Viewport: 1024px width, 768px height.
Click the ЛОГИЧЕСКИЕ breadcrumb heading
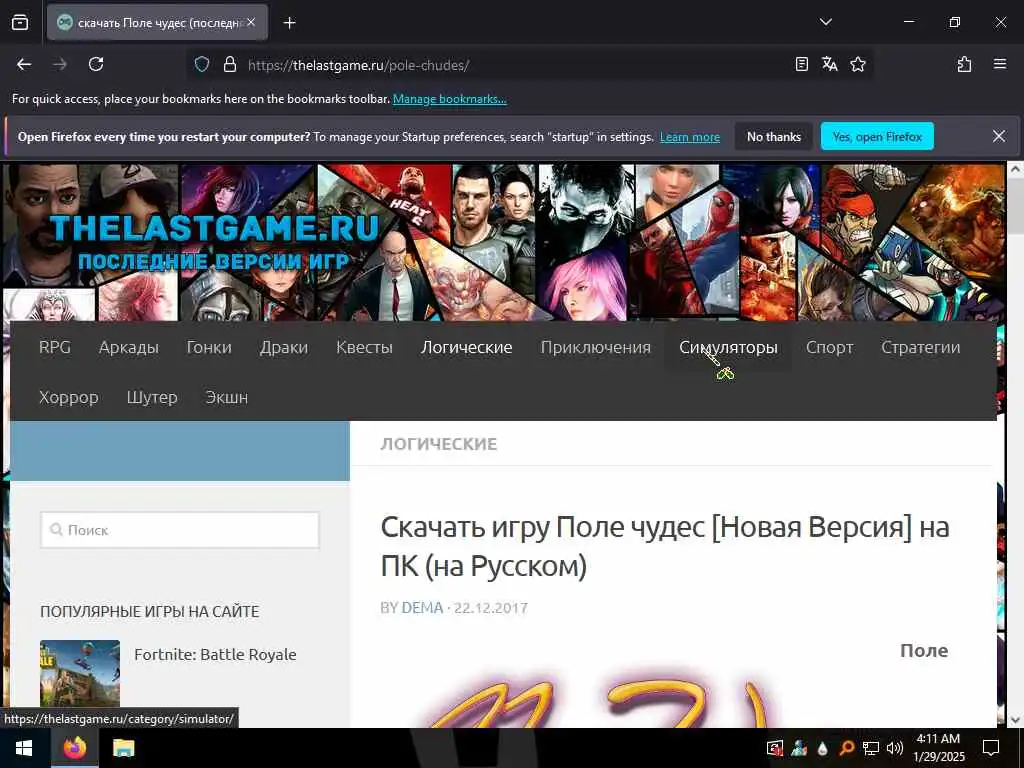click(438, 444)
